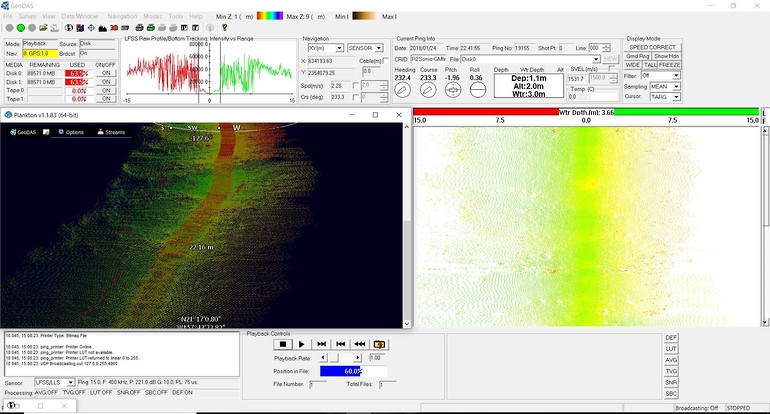Viewport: 770px width, 414px height.
Task: Click the globe navigation toolbar icon
Action: pyautogui.click(x=69, y=28)
